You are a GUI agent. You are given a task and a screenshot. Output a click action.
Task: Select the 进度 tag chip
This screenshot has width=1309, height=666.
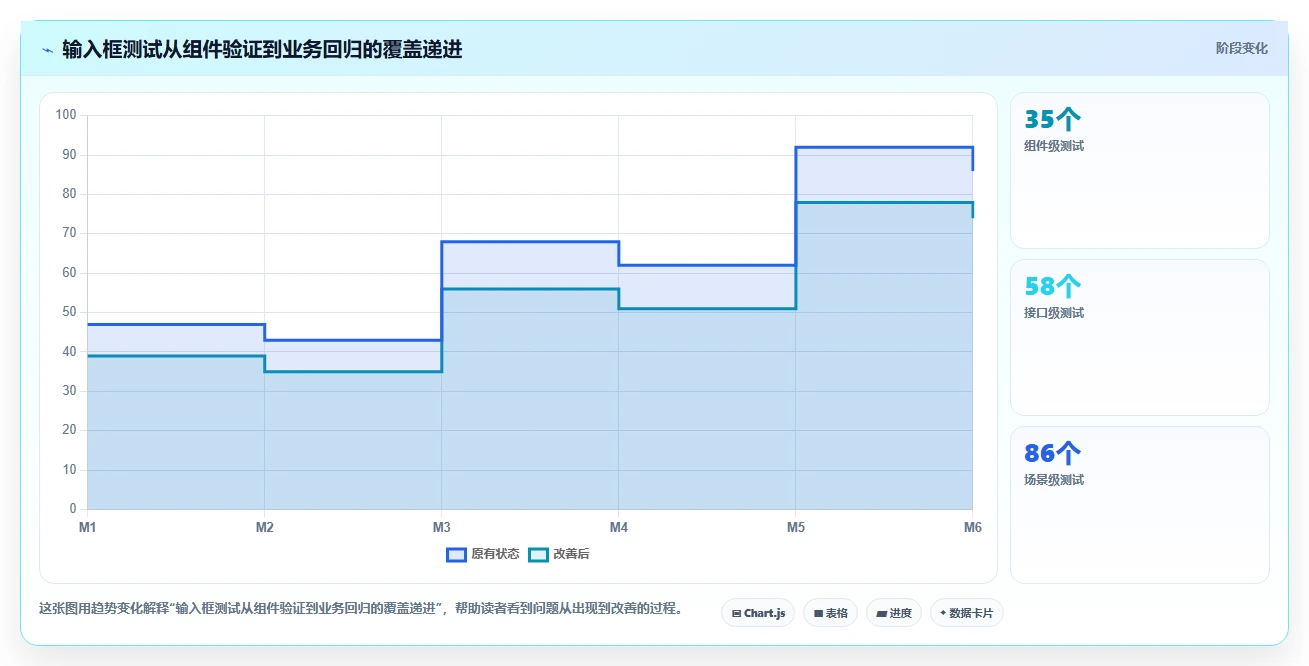pyautogui.click(x=894, y=613)
